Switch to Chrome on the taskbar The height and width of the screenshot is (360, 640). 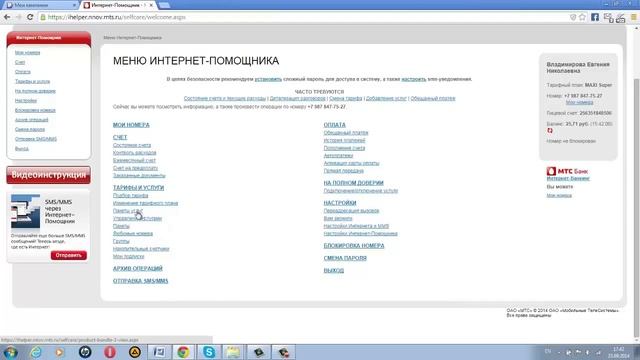pyautogui.click(x=183, y=352)
